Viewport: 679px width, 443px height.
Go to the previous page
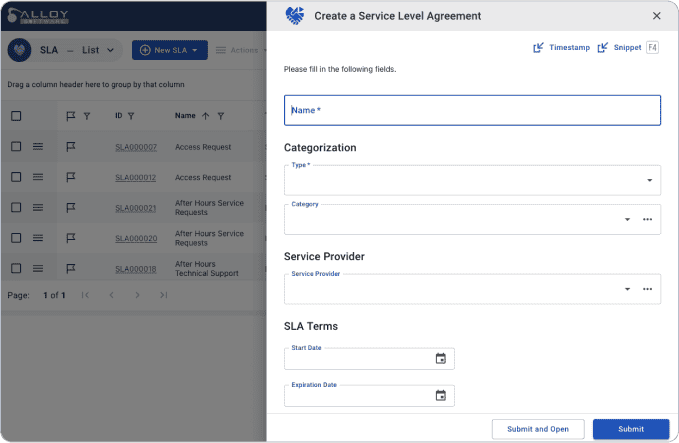[112, 295]
